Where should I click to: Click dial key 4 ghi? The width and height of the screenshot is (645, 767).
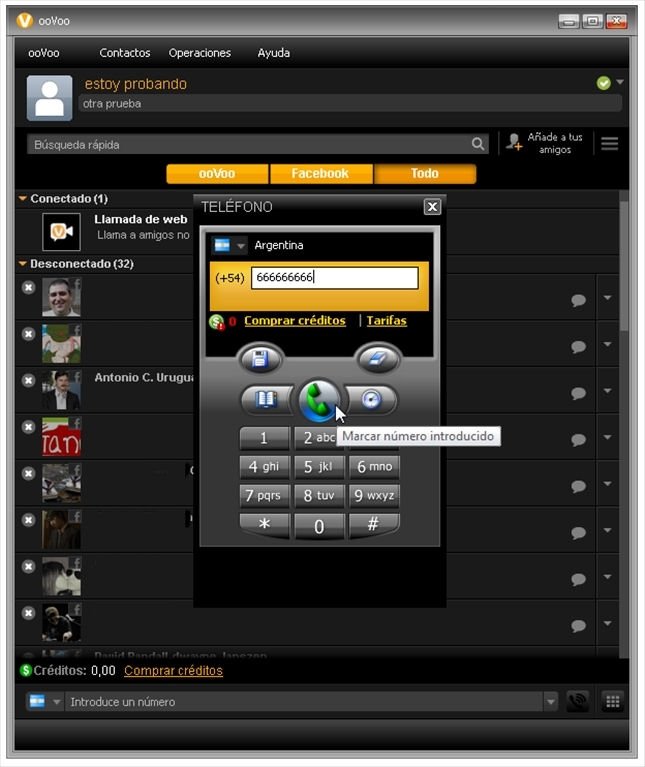click(264, 466)
